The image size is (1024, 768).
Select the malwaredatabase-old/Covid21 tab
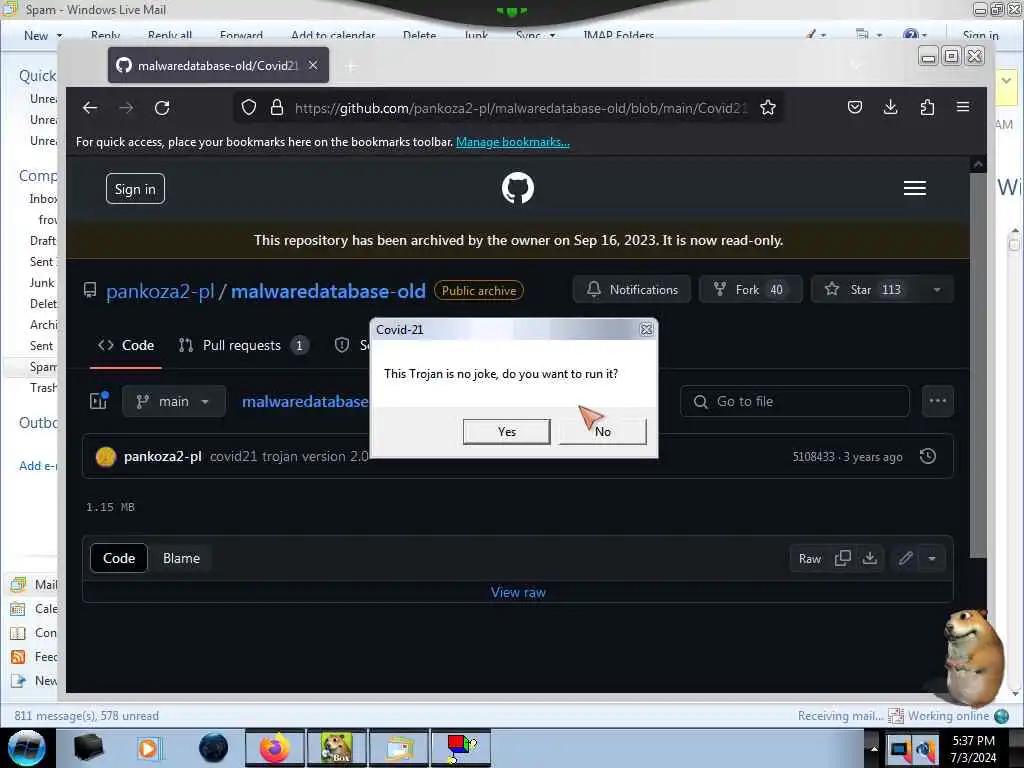pyautogui.click(x=218, y=65)
